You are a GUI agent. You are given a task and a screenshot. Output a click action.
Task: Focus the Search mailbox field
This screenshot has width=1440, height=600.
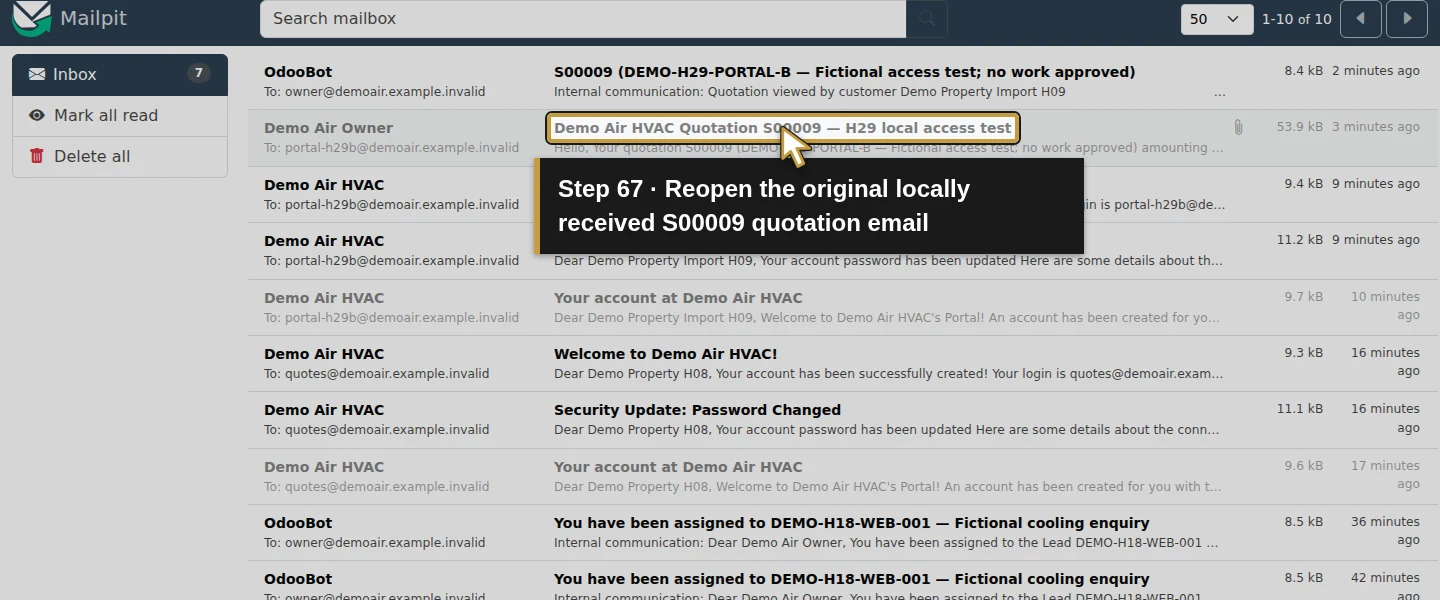point(583,19)
